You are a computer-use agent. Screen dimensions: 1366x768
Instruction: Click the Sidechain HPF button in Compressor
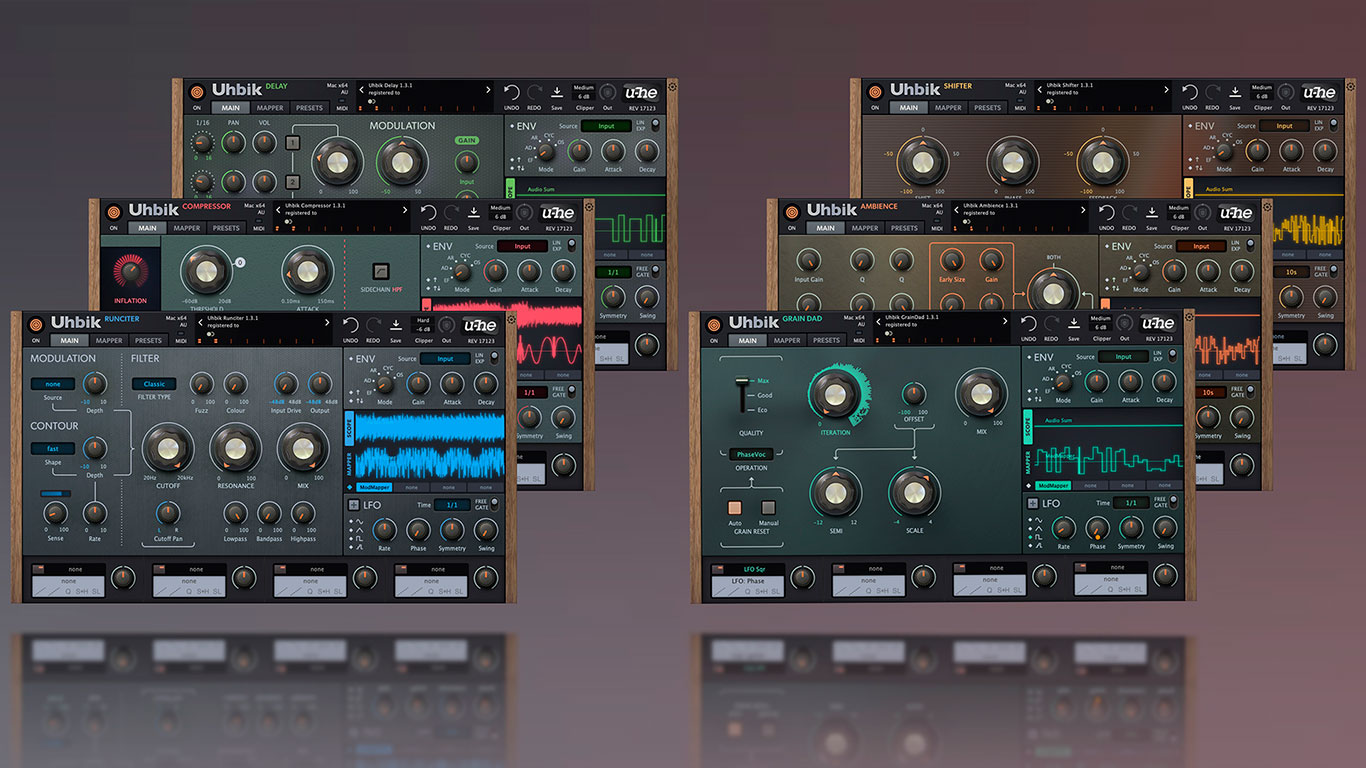click(380, 270)
